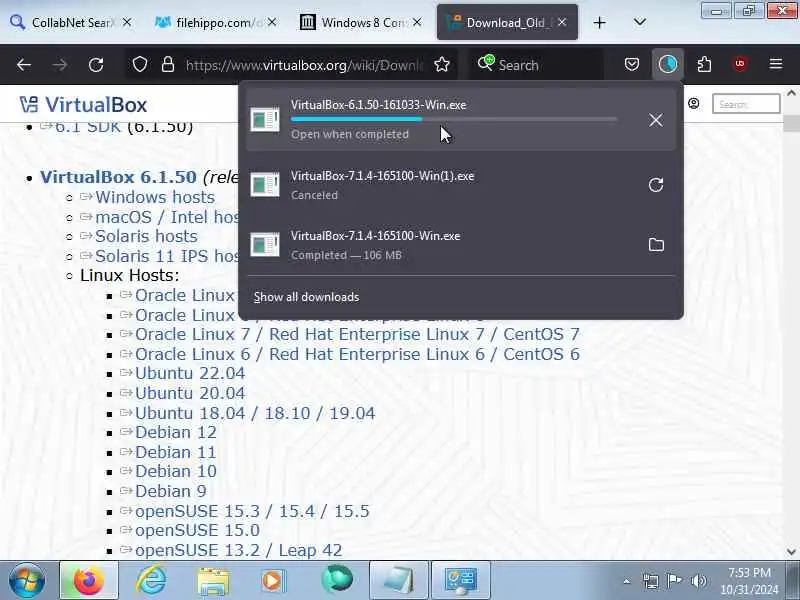
Task: Open the tracking protection shield icon
Action: (x=140, y=65)
